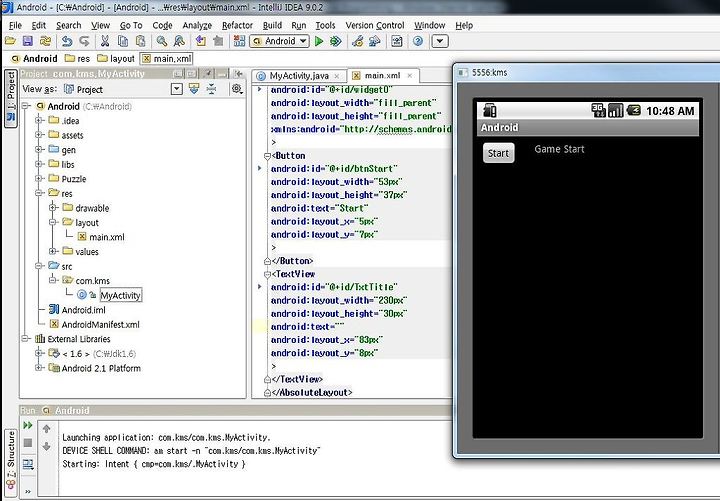Image resolution: width=720 pixels, height=501 pixels.
Task: Open the Project Structure toolbar icon
Action: tap(375, 41)
